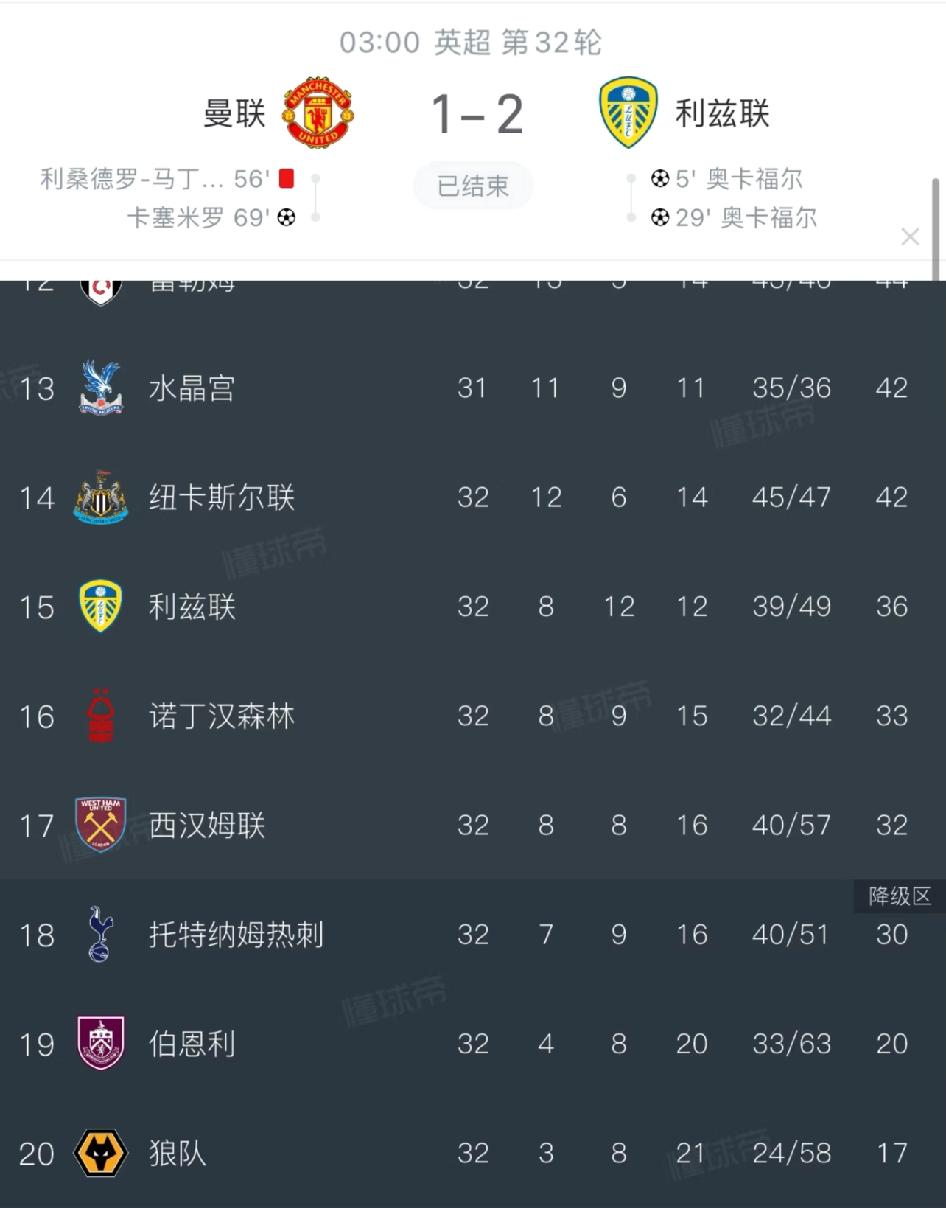
Task: Select the 狼队 table row
Action: 473,1153
